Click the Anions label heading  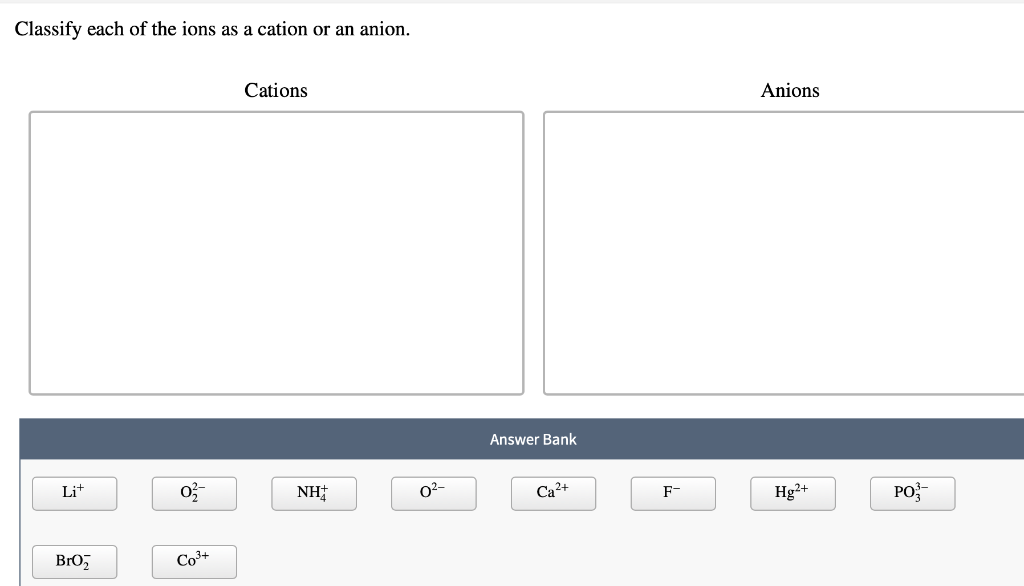pyautogui.click(x=790, y=91)
